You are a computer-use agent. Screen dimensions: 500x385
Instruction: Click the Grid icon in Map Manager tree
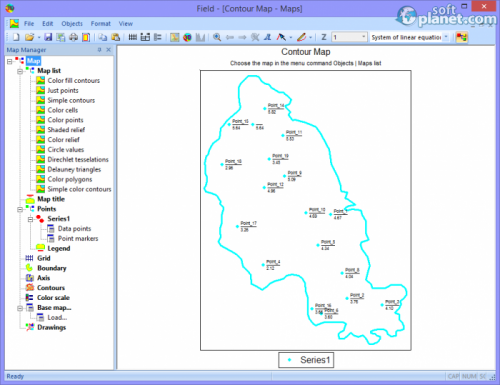tap(29, 258)
